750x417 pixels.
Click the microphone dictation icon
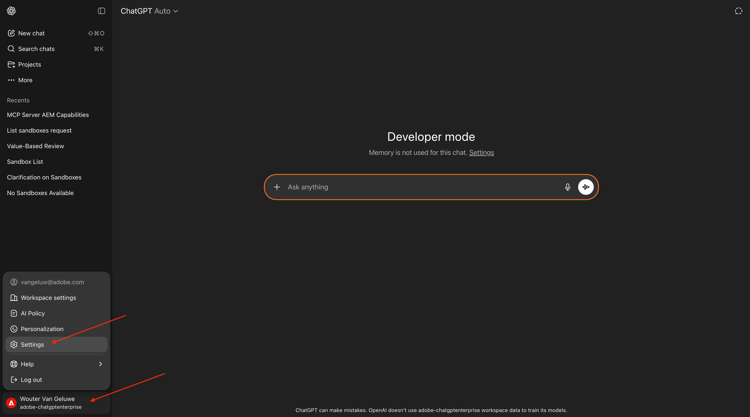pos(567,187)
